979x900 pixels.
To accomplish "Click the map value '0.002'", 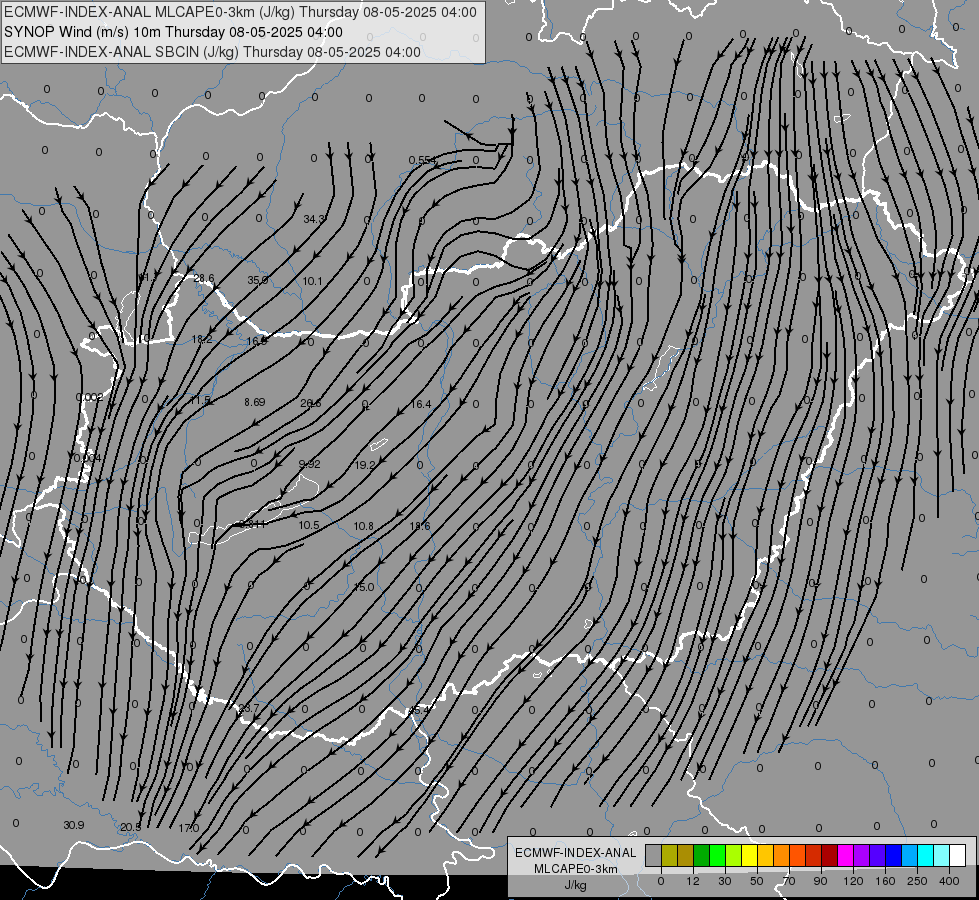I will [89, 397].
